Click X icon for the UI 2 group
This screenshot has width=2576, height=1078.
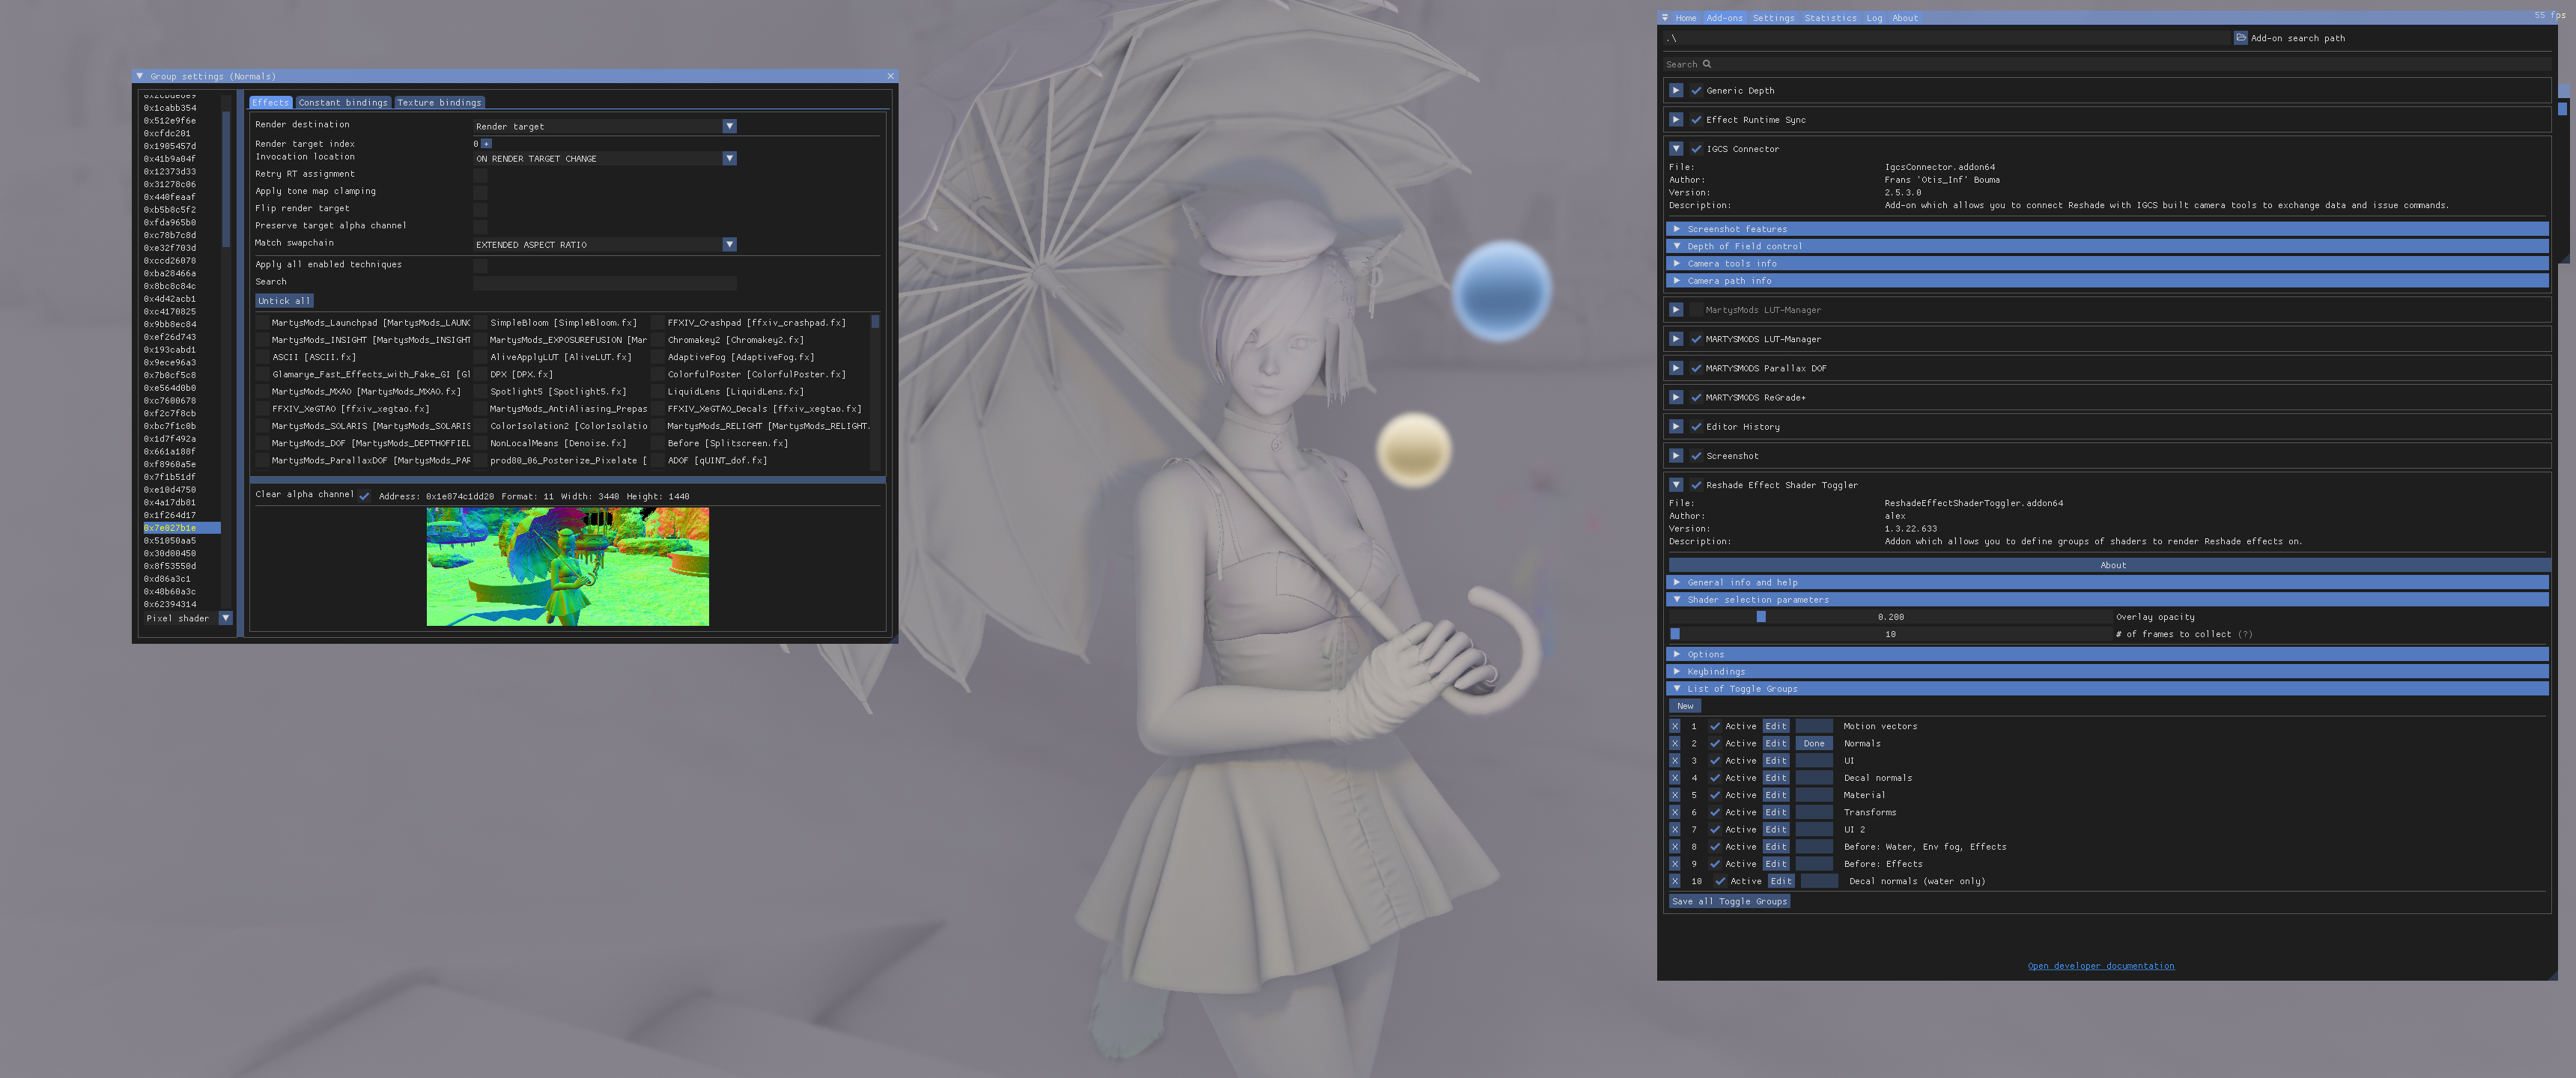pyautogui.click(x=1675, y=829)
